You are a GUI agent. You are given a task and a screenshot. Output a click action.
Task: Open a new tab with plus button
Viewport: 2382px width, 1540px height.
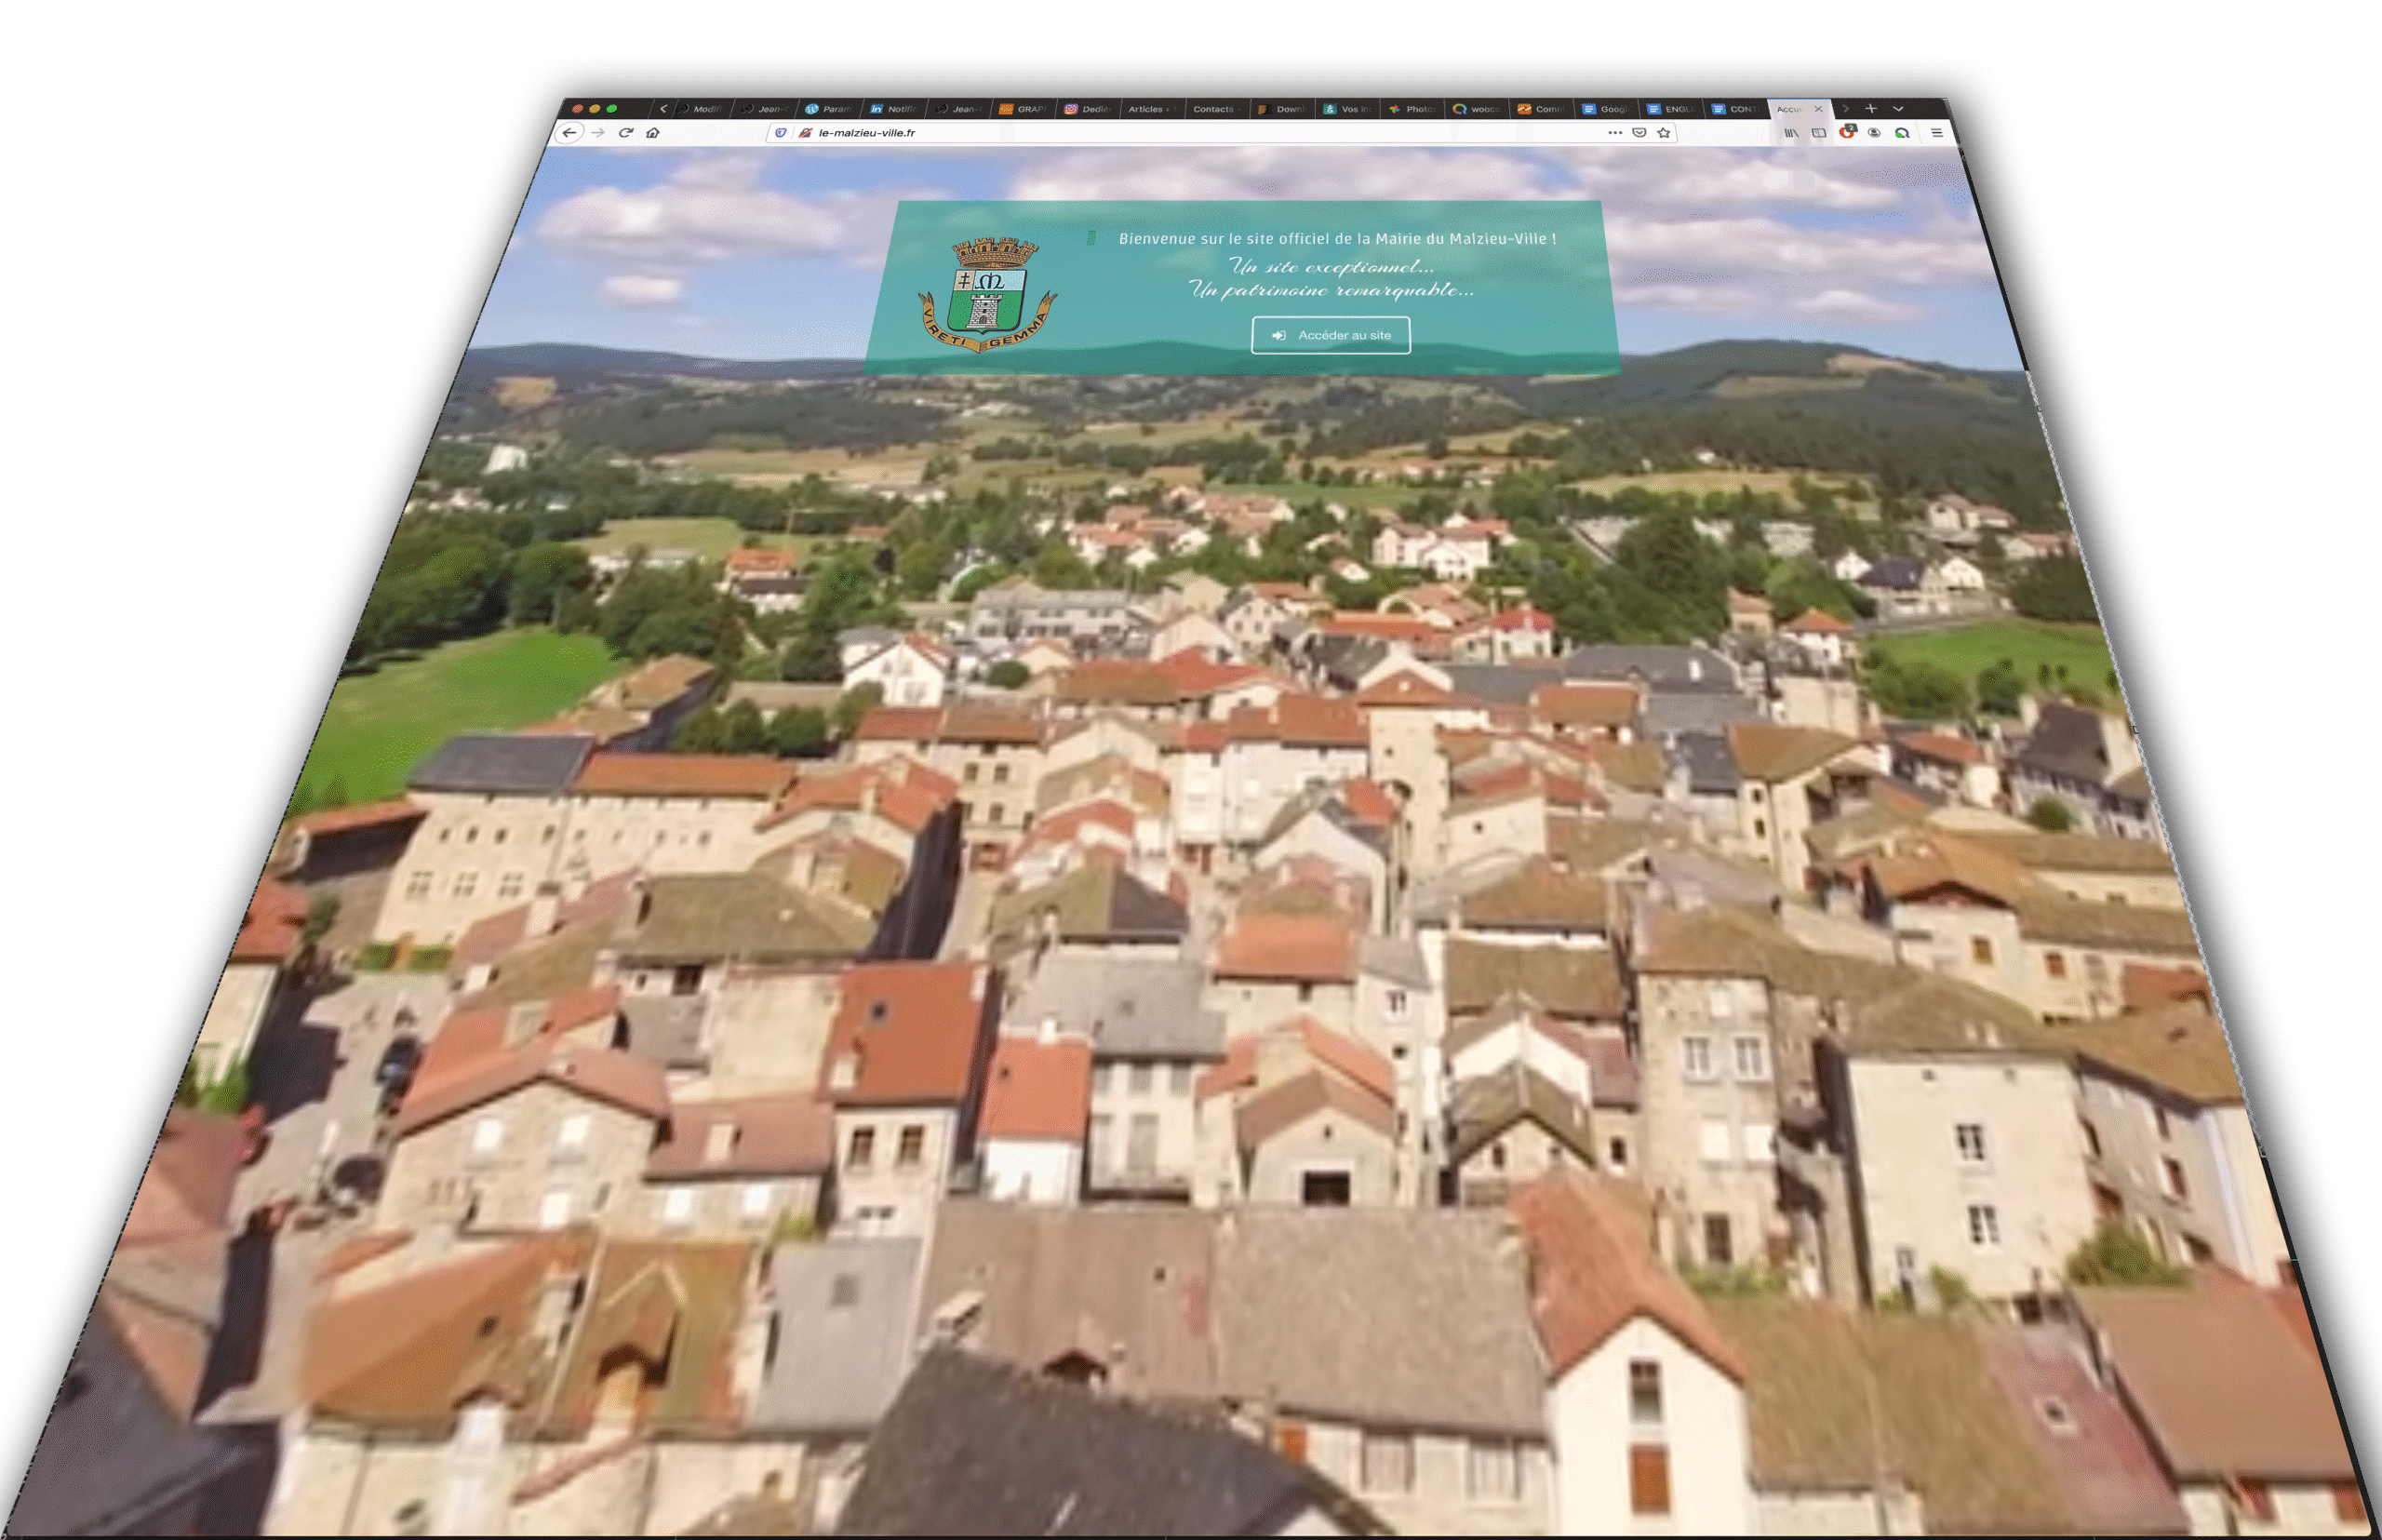point(1871,109)
